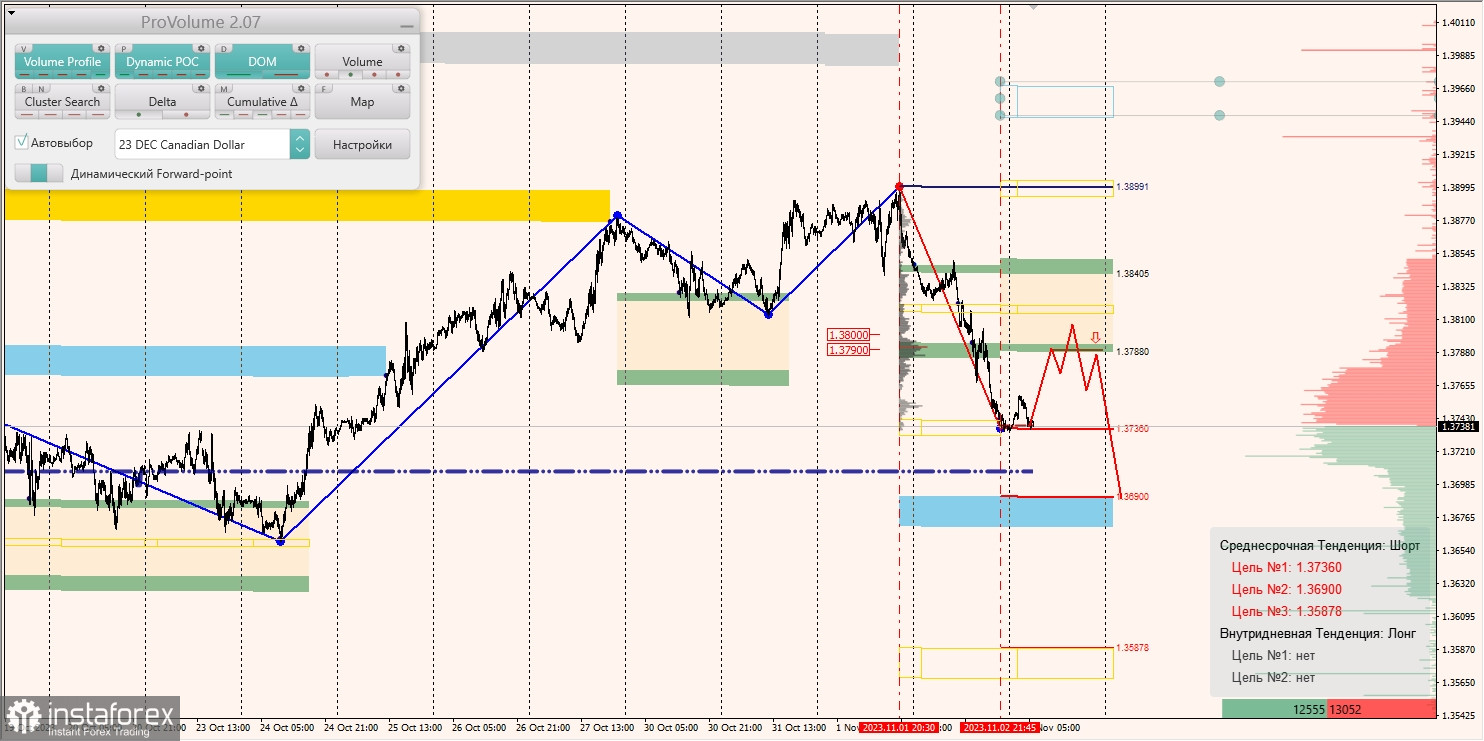Enable the Cumulative Δ indicator
The height and width of the screenshot is (741, 1484).
pyautogui.click(x=262, y=102)
